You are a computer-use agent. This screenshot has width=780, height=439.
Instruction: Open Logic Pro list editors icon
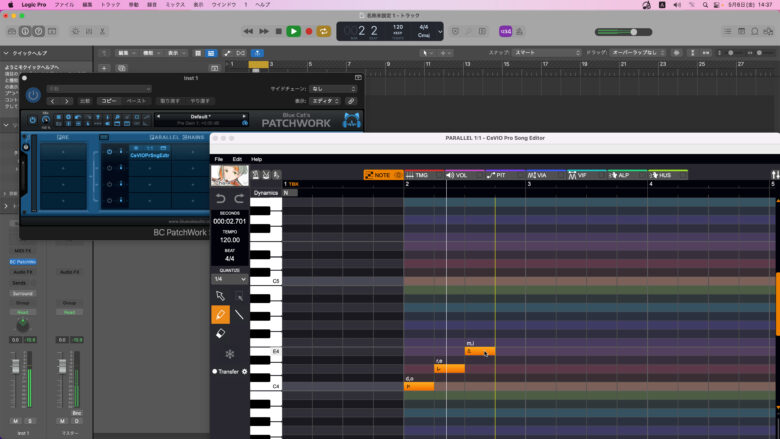pos(727,31)
